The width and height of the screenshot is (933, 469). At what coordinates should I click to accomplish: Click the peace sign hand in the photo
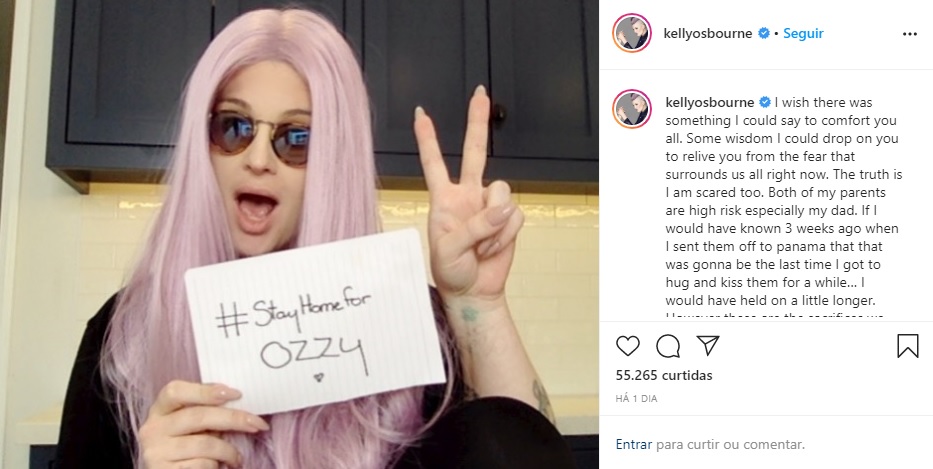467,196
